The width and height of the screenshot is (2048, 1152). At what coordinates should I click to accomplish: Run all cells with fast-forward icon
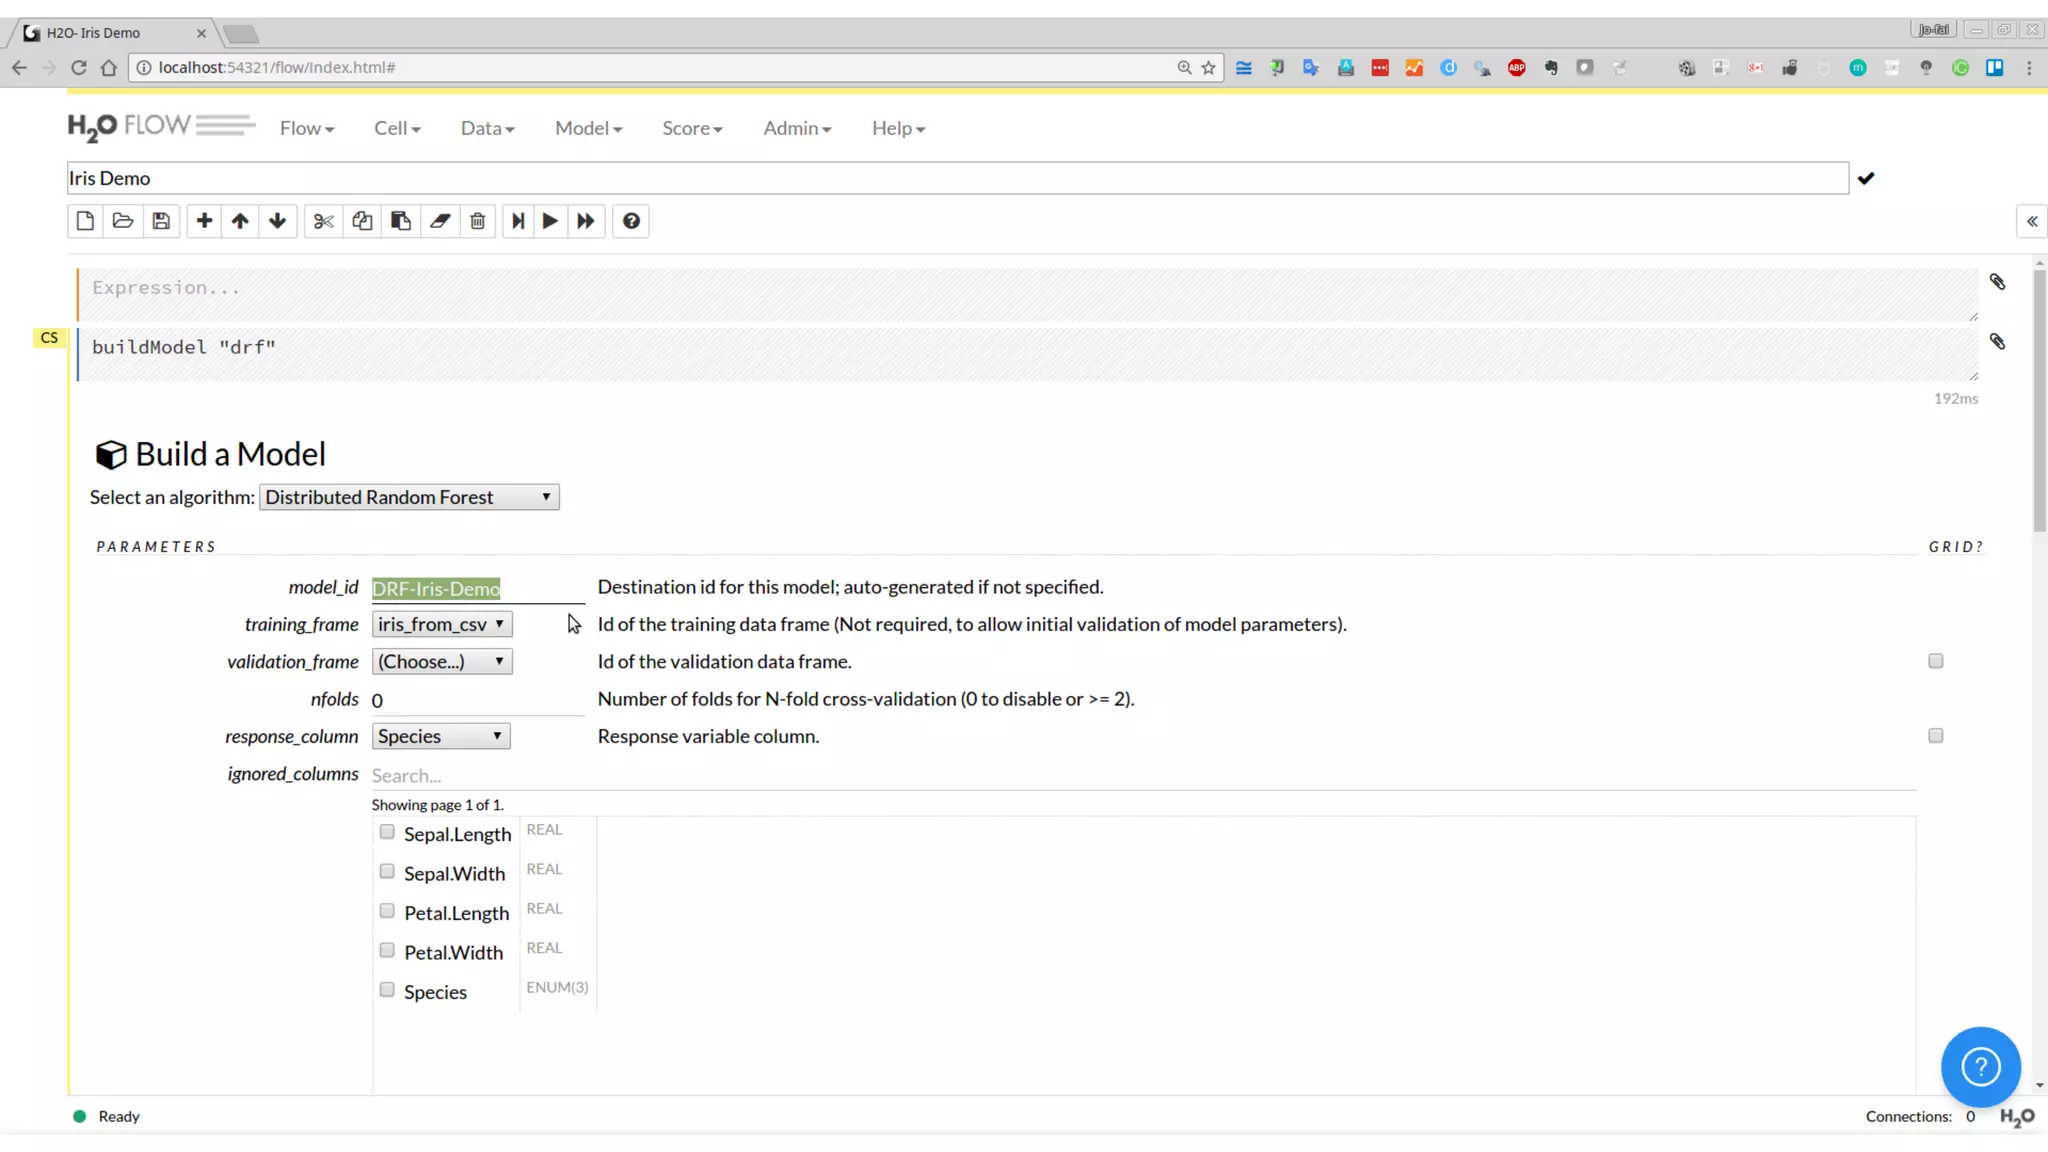586,221
